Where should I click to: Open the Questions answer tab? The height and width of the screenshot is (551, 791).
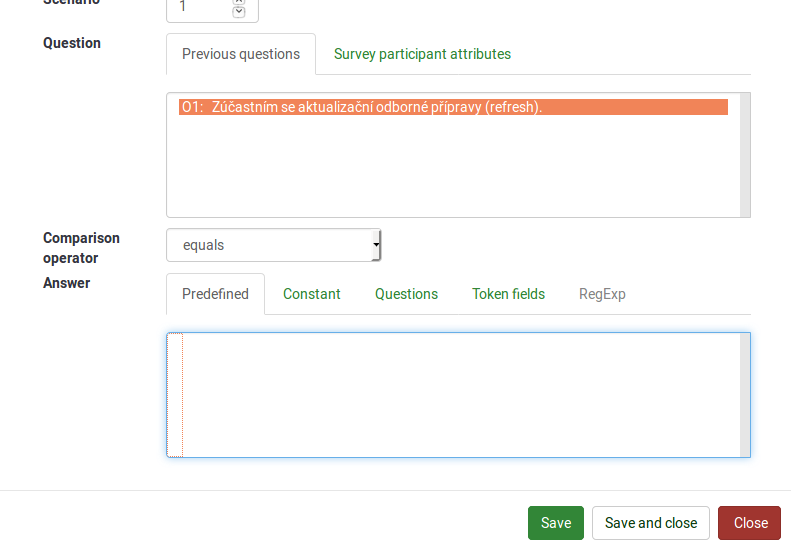point(406,294)
